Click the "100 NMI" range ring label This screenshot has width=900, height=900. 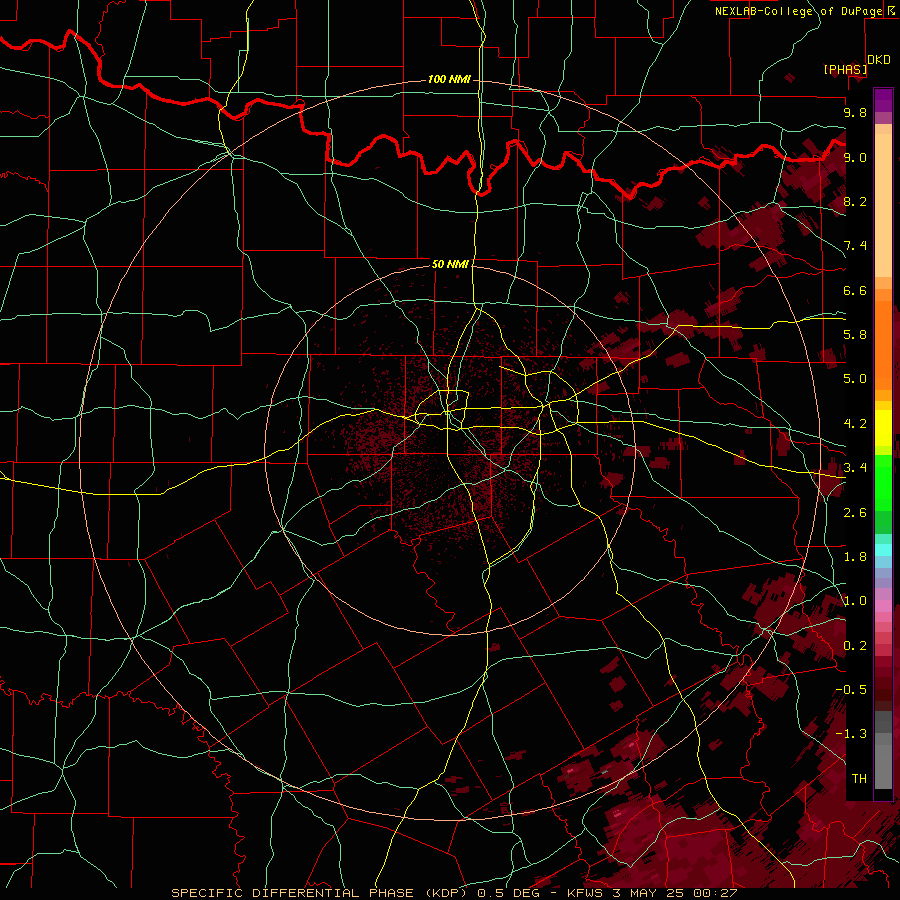point(449,79)
